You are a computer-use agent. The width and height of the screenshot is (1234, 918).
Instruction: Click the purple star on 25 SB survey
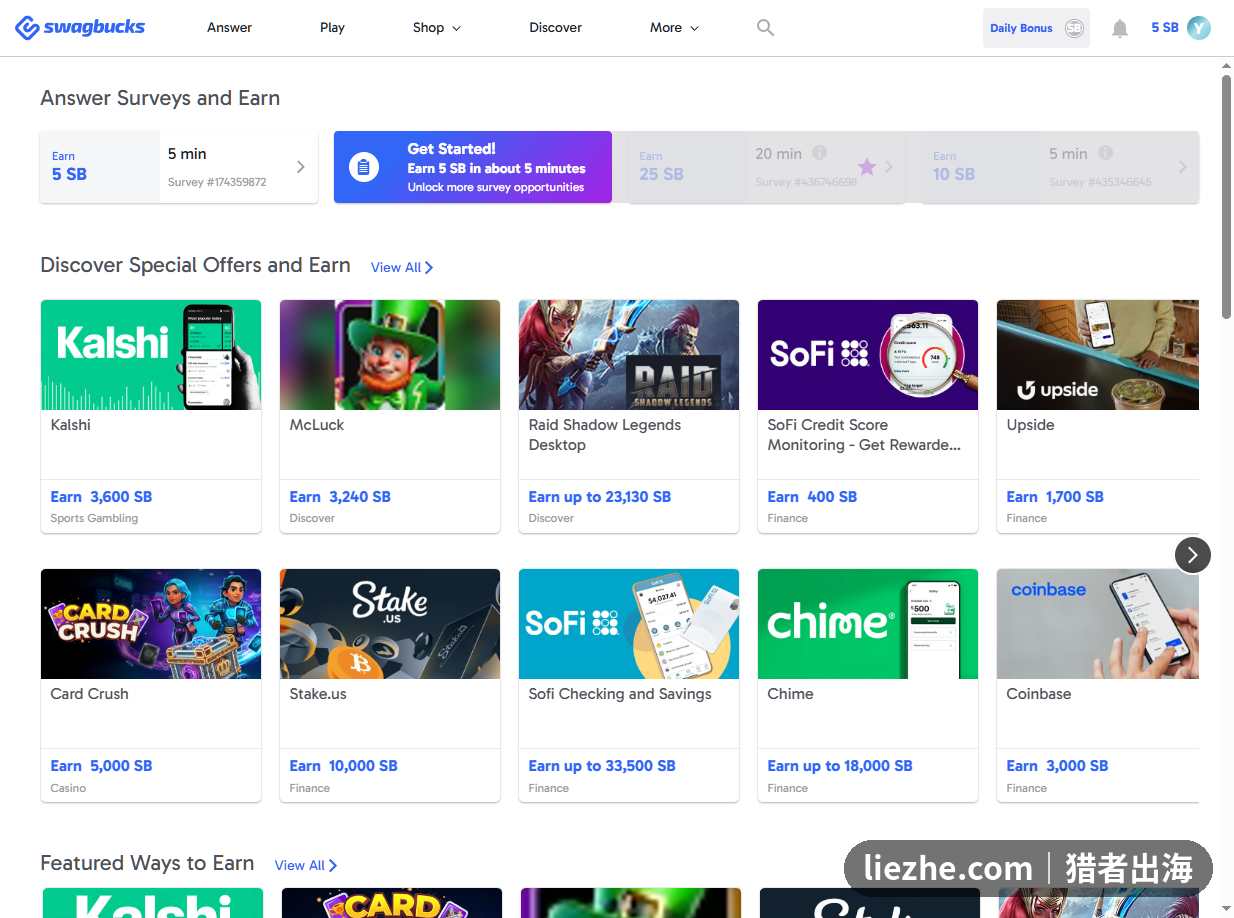867,167
